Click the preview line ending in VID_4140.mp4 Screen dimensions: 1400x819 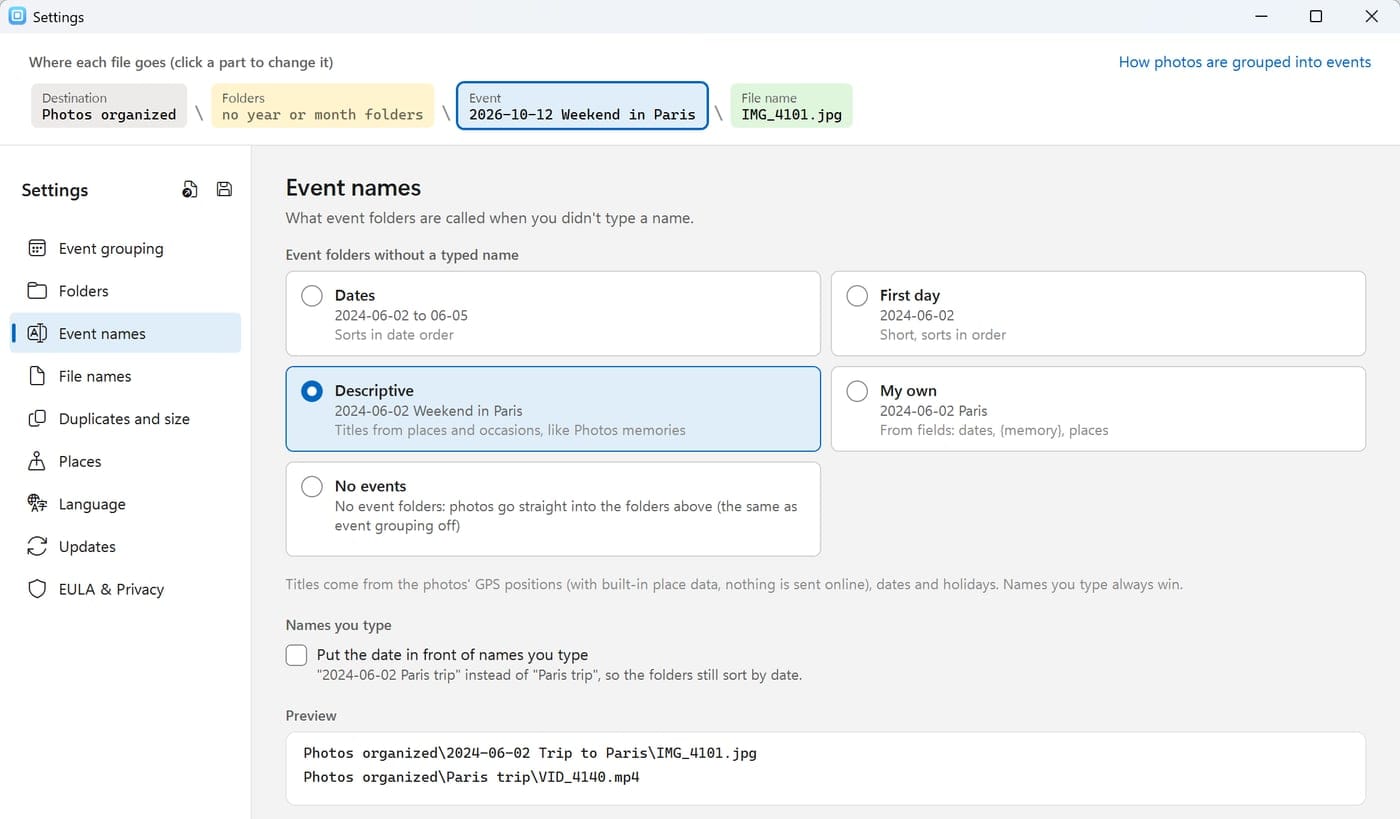click(x=471, y=776)
